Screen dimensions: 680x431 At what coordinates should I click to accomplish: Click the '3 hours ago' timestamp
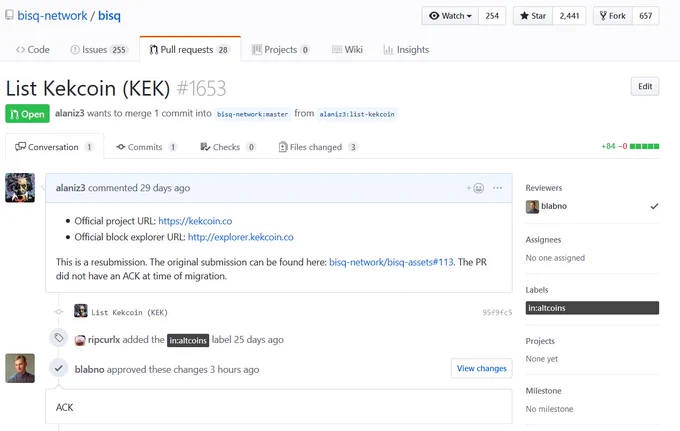(235, 369)
